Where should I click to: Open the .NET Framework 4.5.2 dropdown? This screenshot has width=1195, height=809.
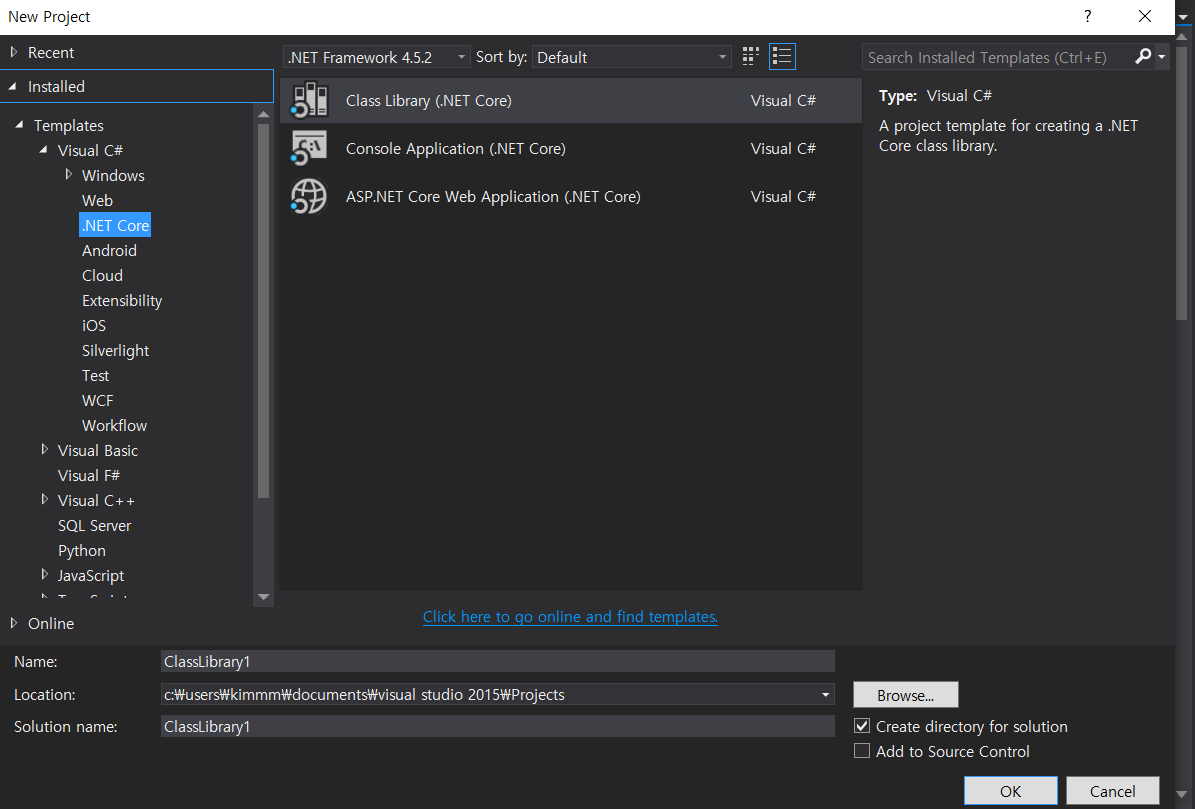pyautogui.click(x=376, y=57)
